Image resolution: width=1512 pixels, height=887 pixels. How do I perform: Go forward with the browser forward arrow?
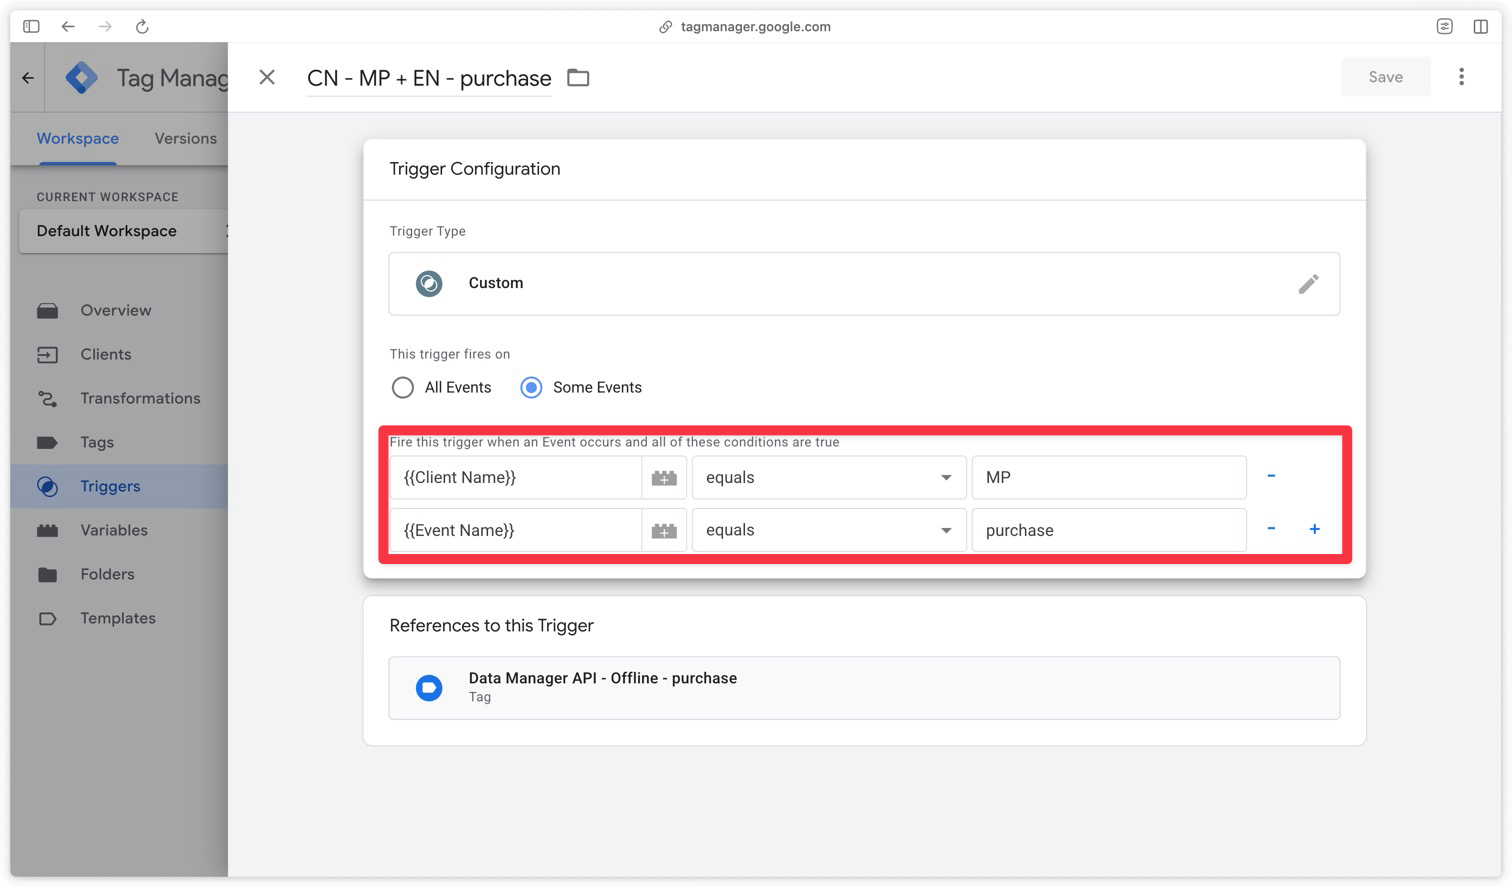(105, 27)
